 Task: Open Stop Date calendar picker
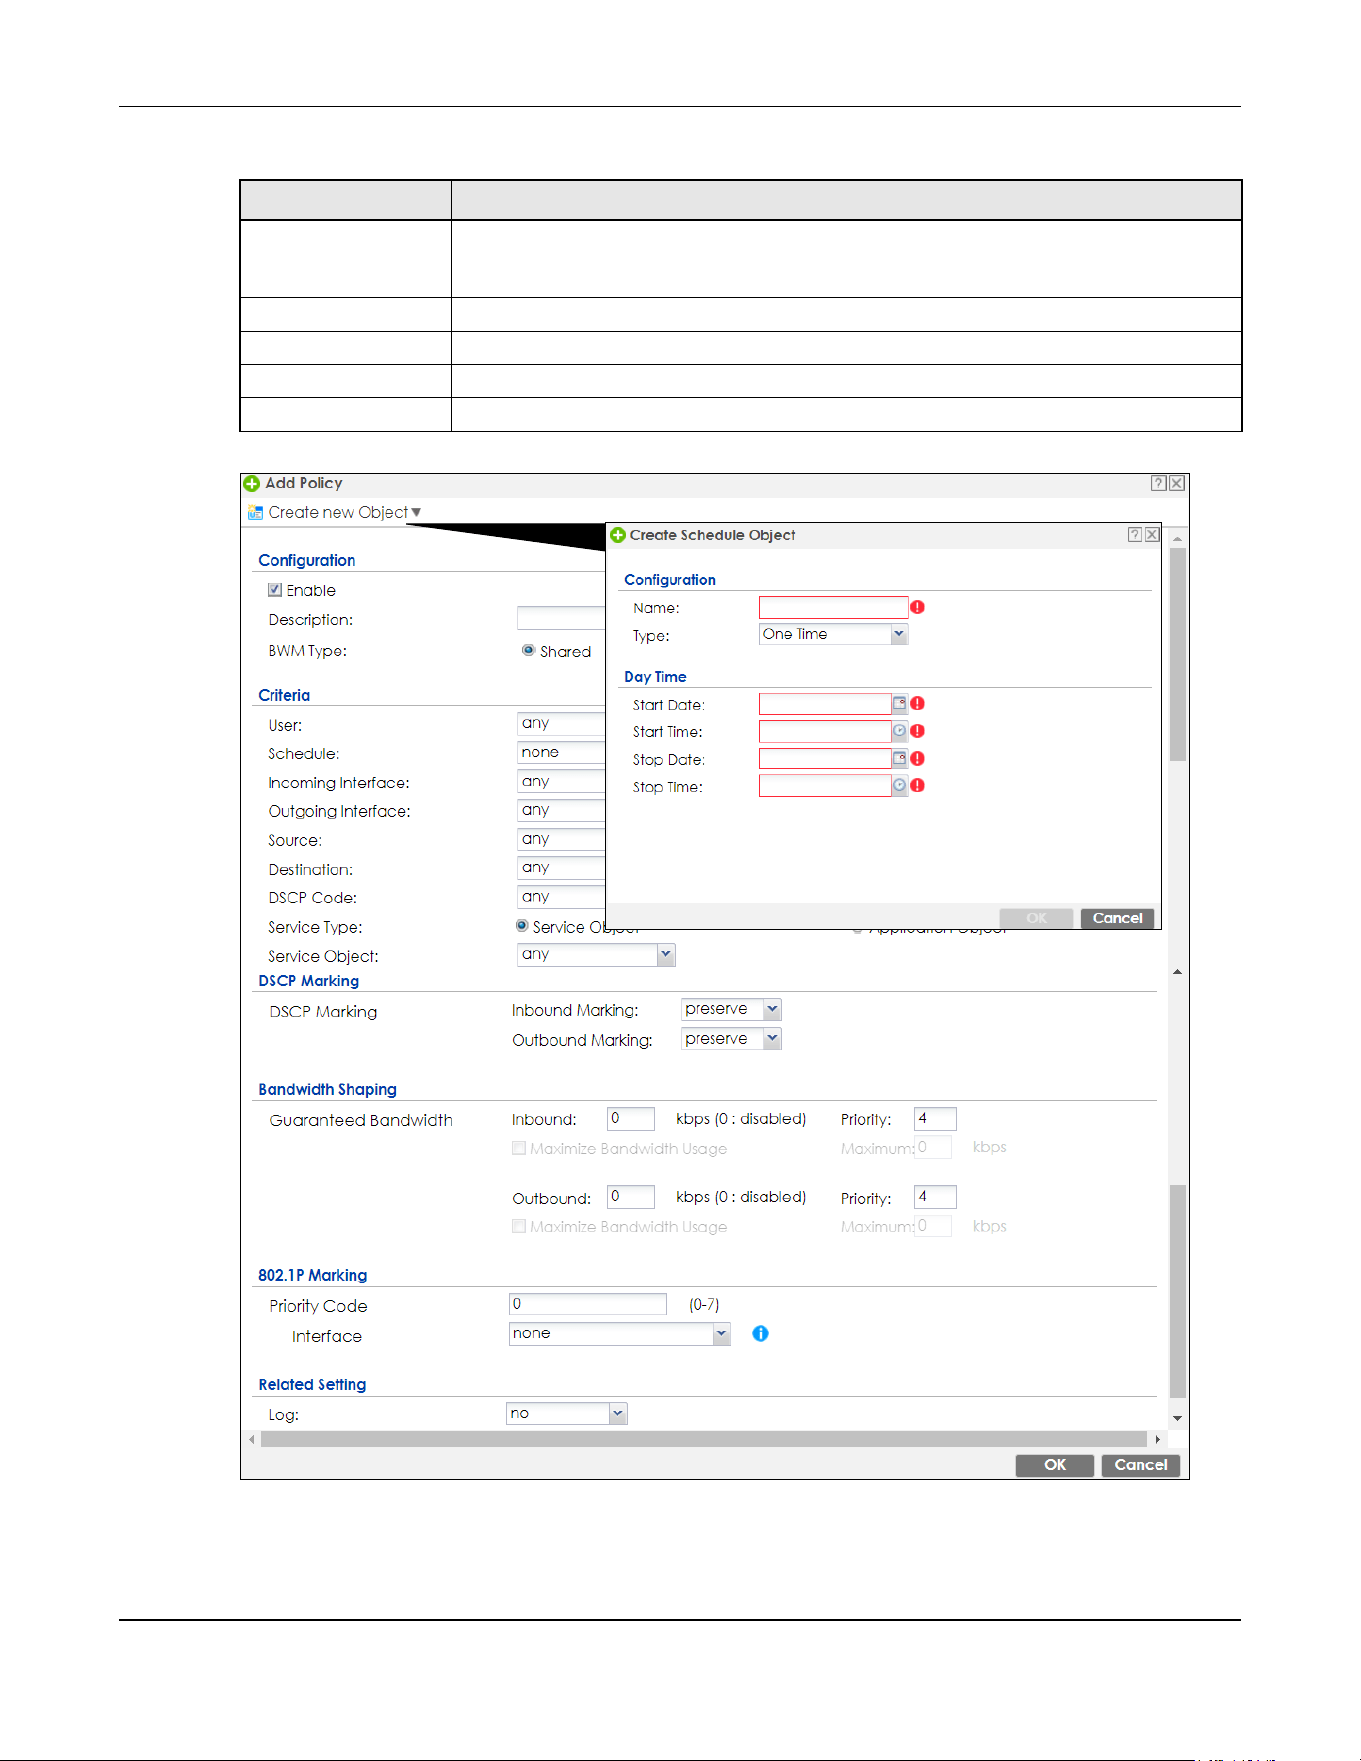click(899, 759)
